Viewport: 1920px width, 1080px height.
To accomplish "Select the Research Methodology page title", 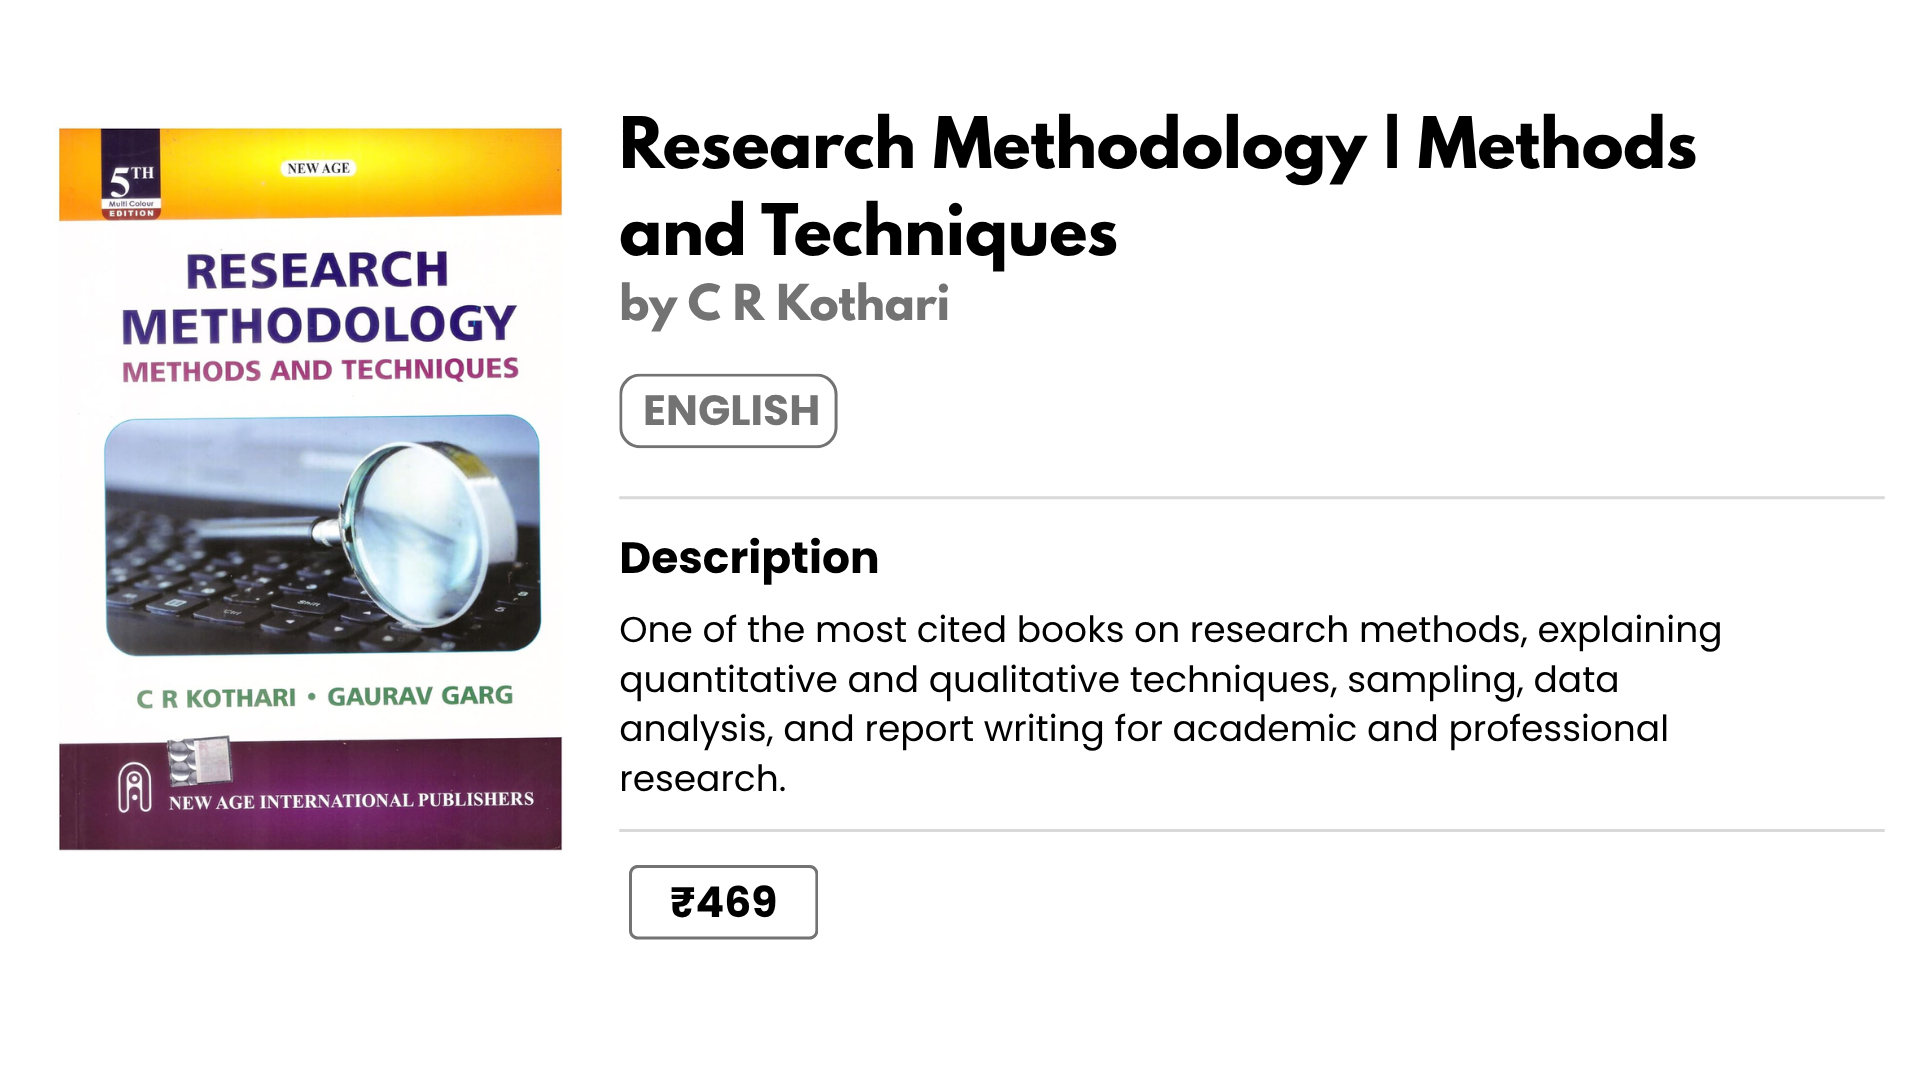I will [x=1156, y=188].
